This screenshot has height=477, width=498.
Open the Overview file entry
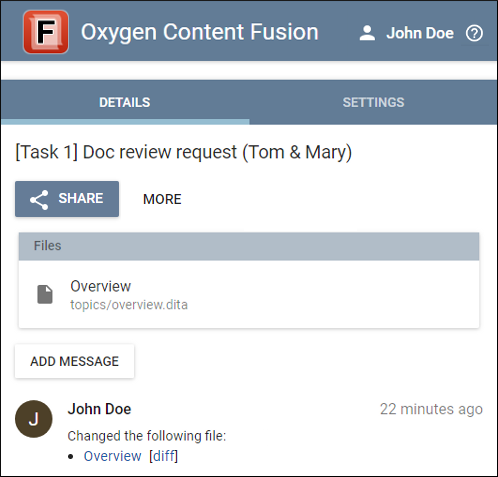(x=249, y=294)
